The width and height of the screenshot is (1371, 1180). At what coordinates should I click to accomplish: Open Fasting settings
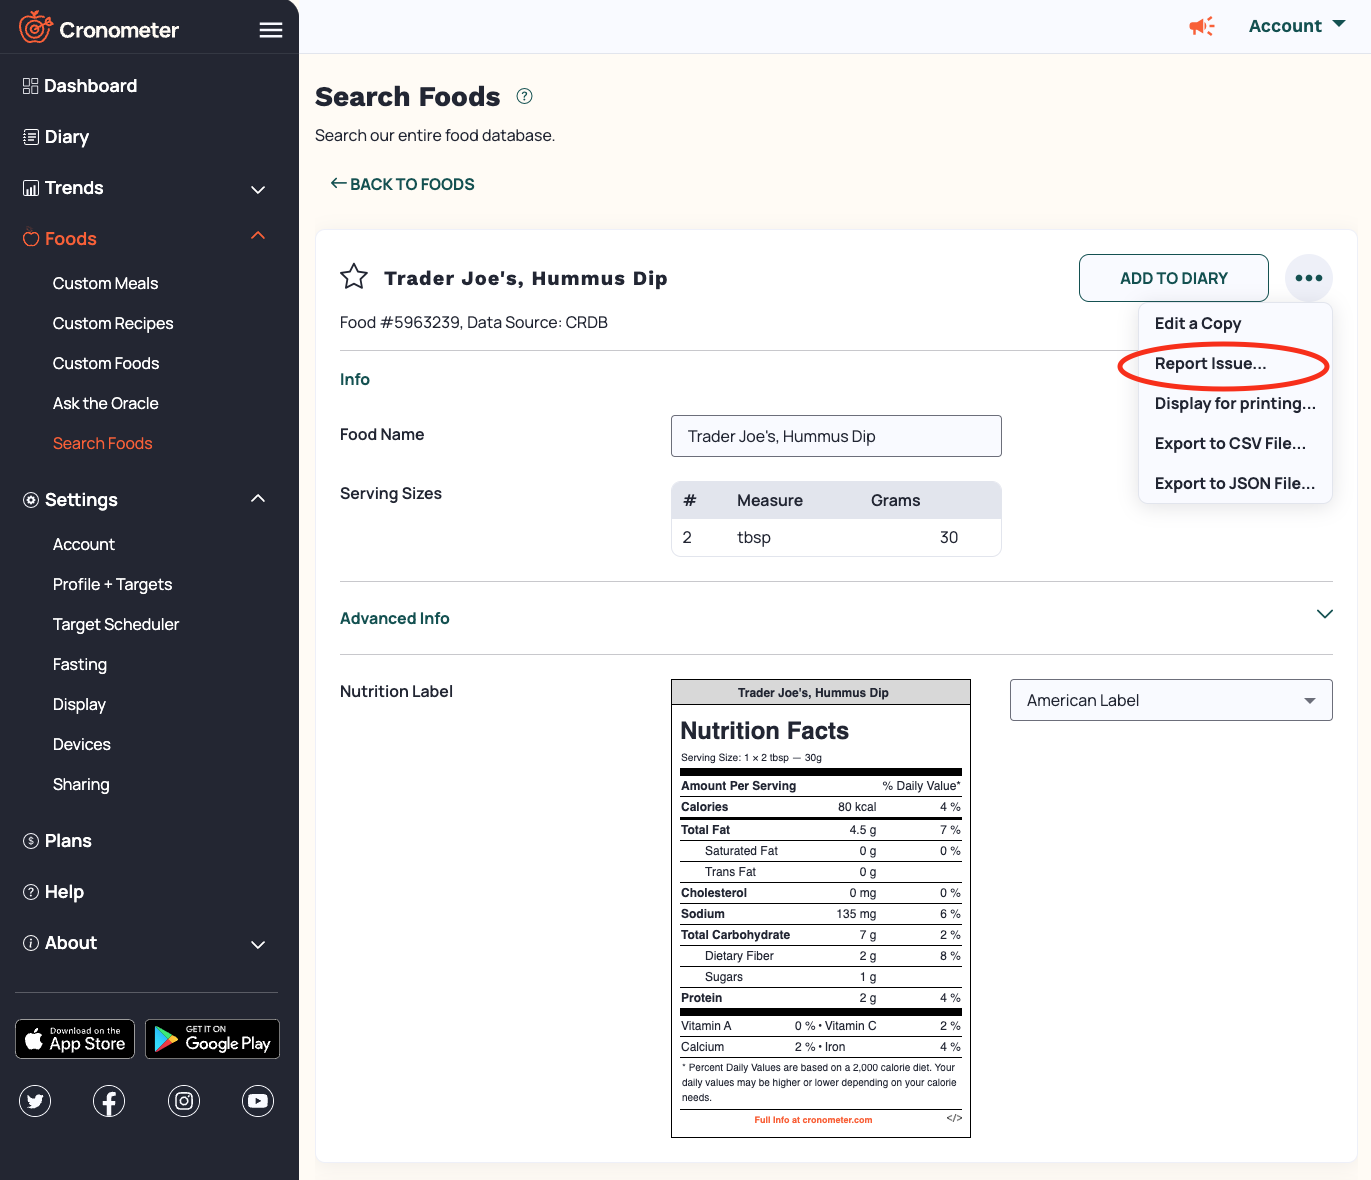tap(80, 664)
